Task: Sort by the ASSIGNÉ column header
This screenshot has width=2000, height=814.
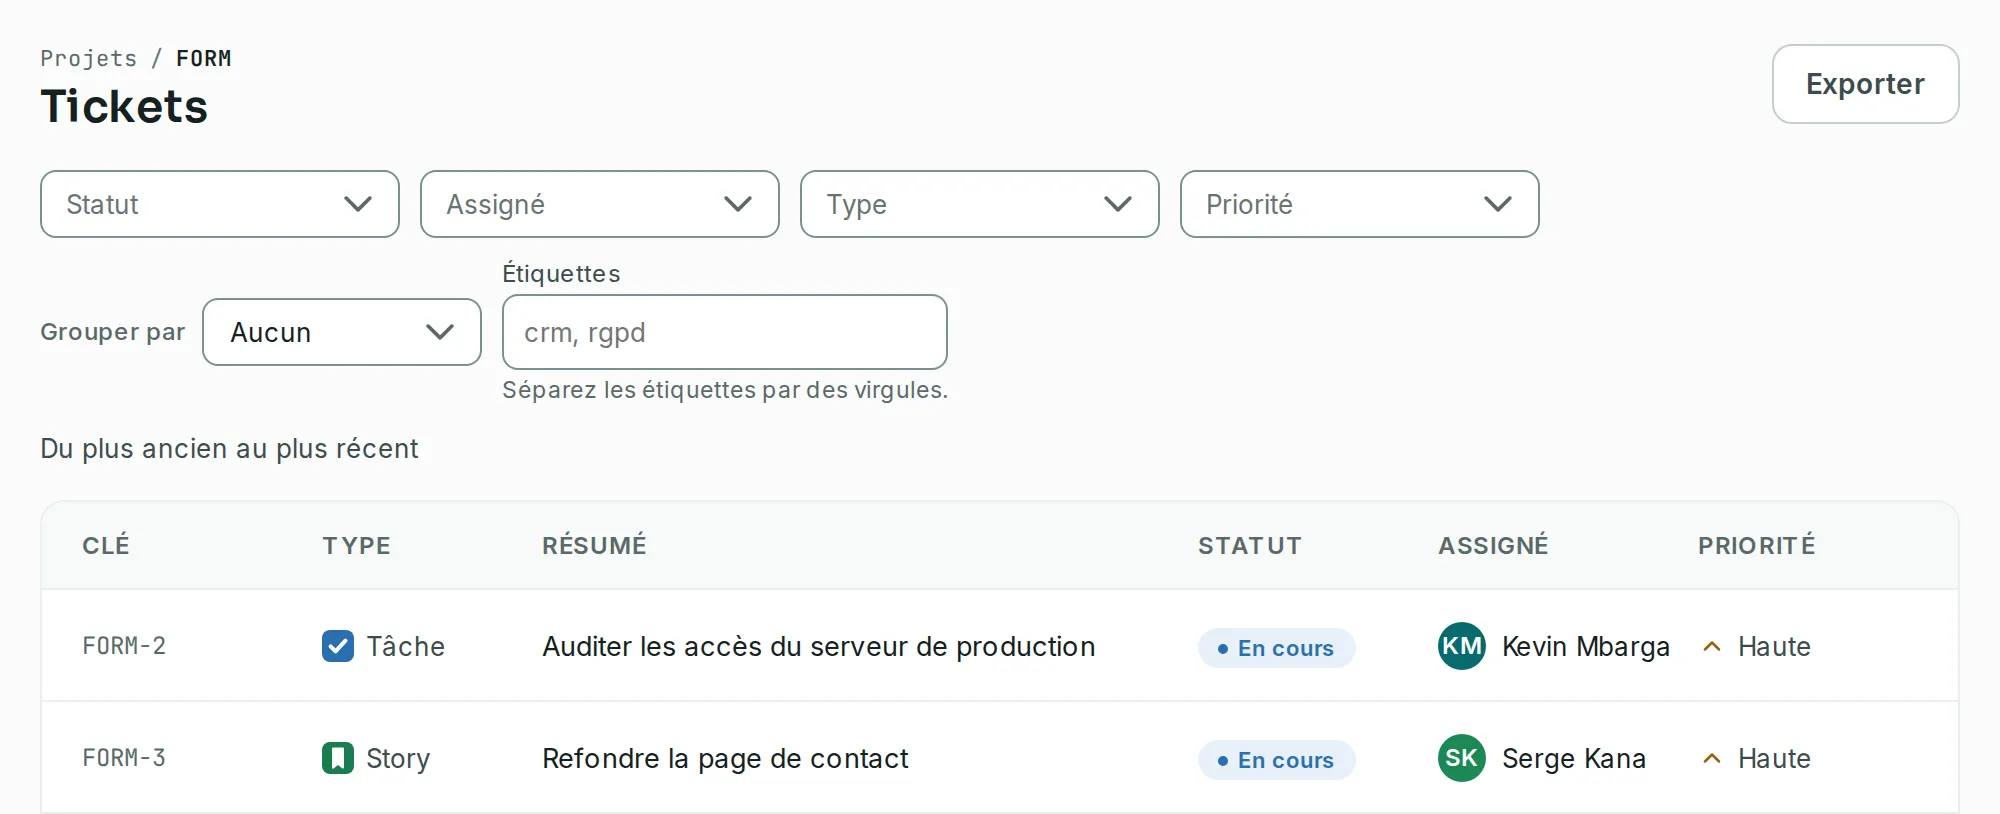Action: coord(1493,545)
